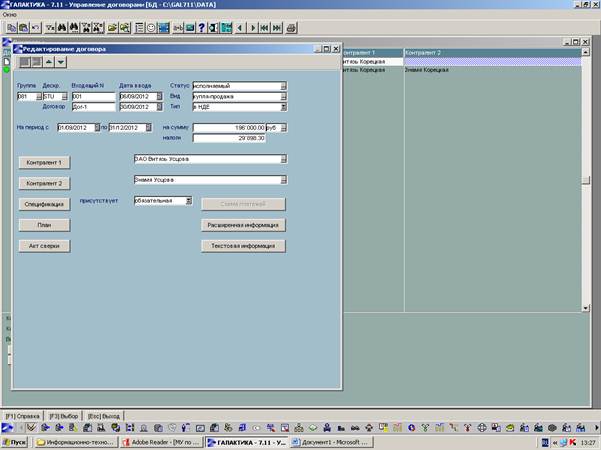Click the Пуск start button on taskbar
The height and width of the screenshot is (450, 601).
coord(14,441)
